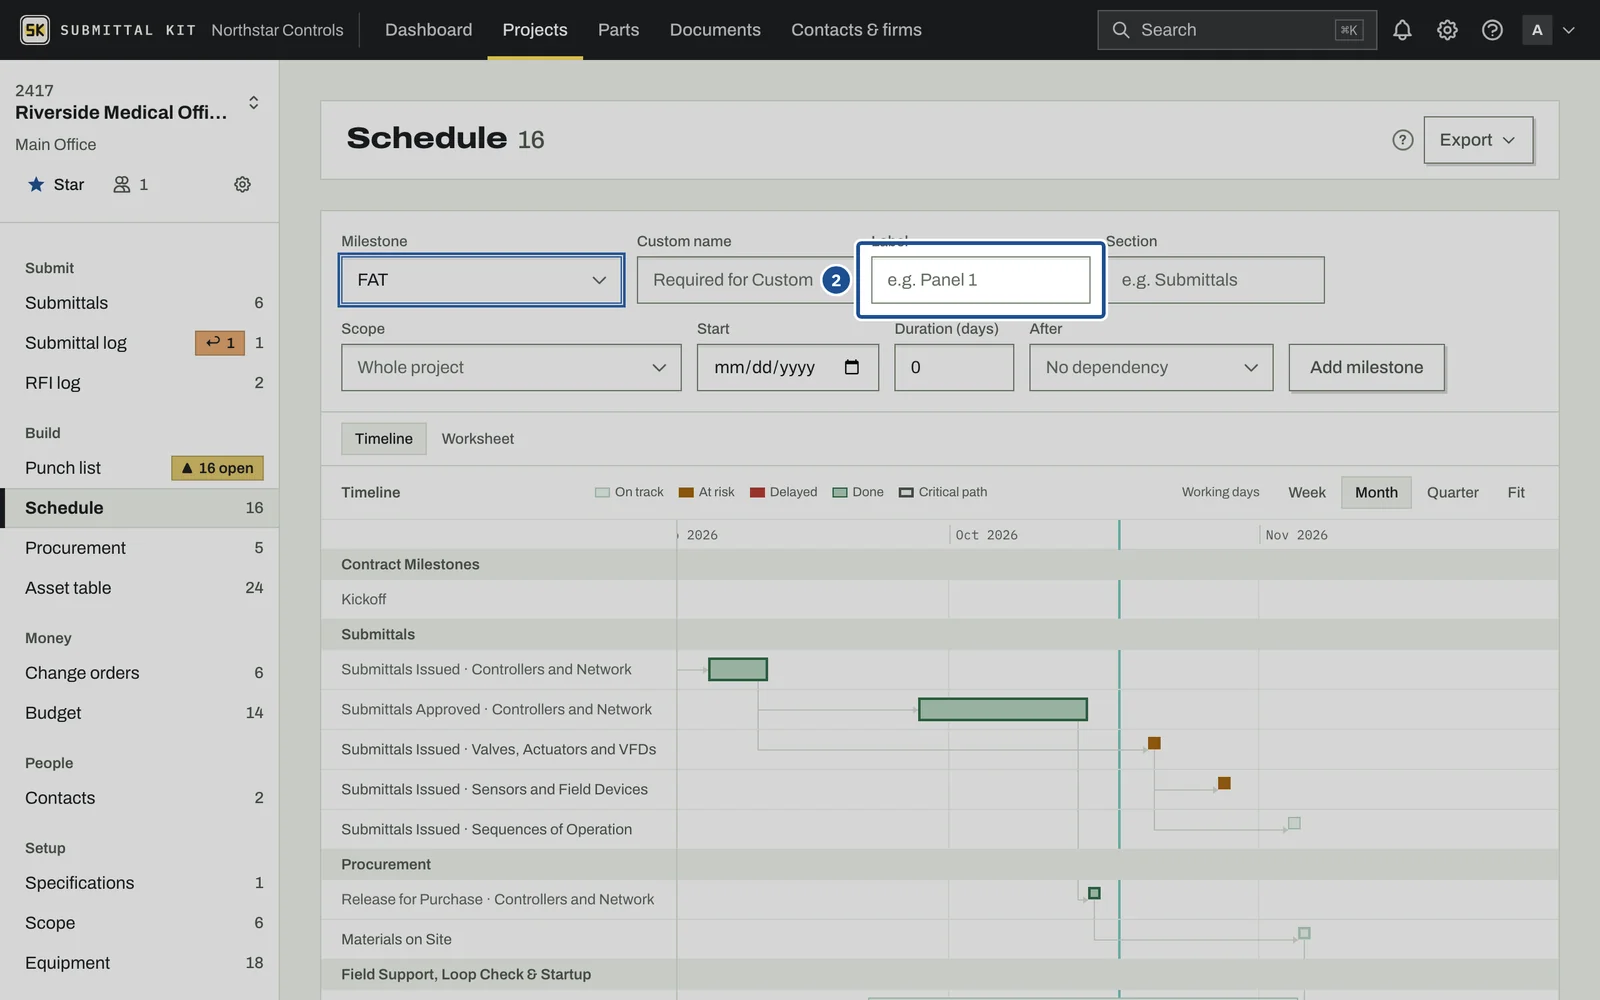Open Contacts & firms navigation item
Image resolution: width=1600 pixels, height=1000 pixels.
click(x=856, y=30)
